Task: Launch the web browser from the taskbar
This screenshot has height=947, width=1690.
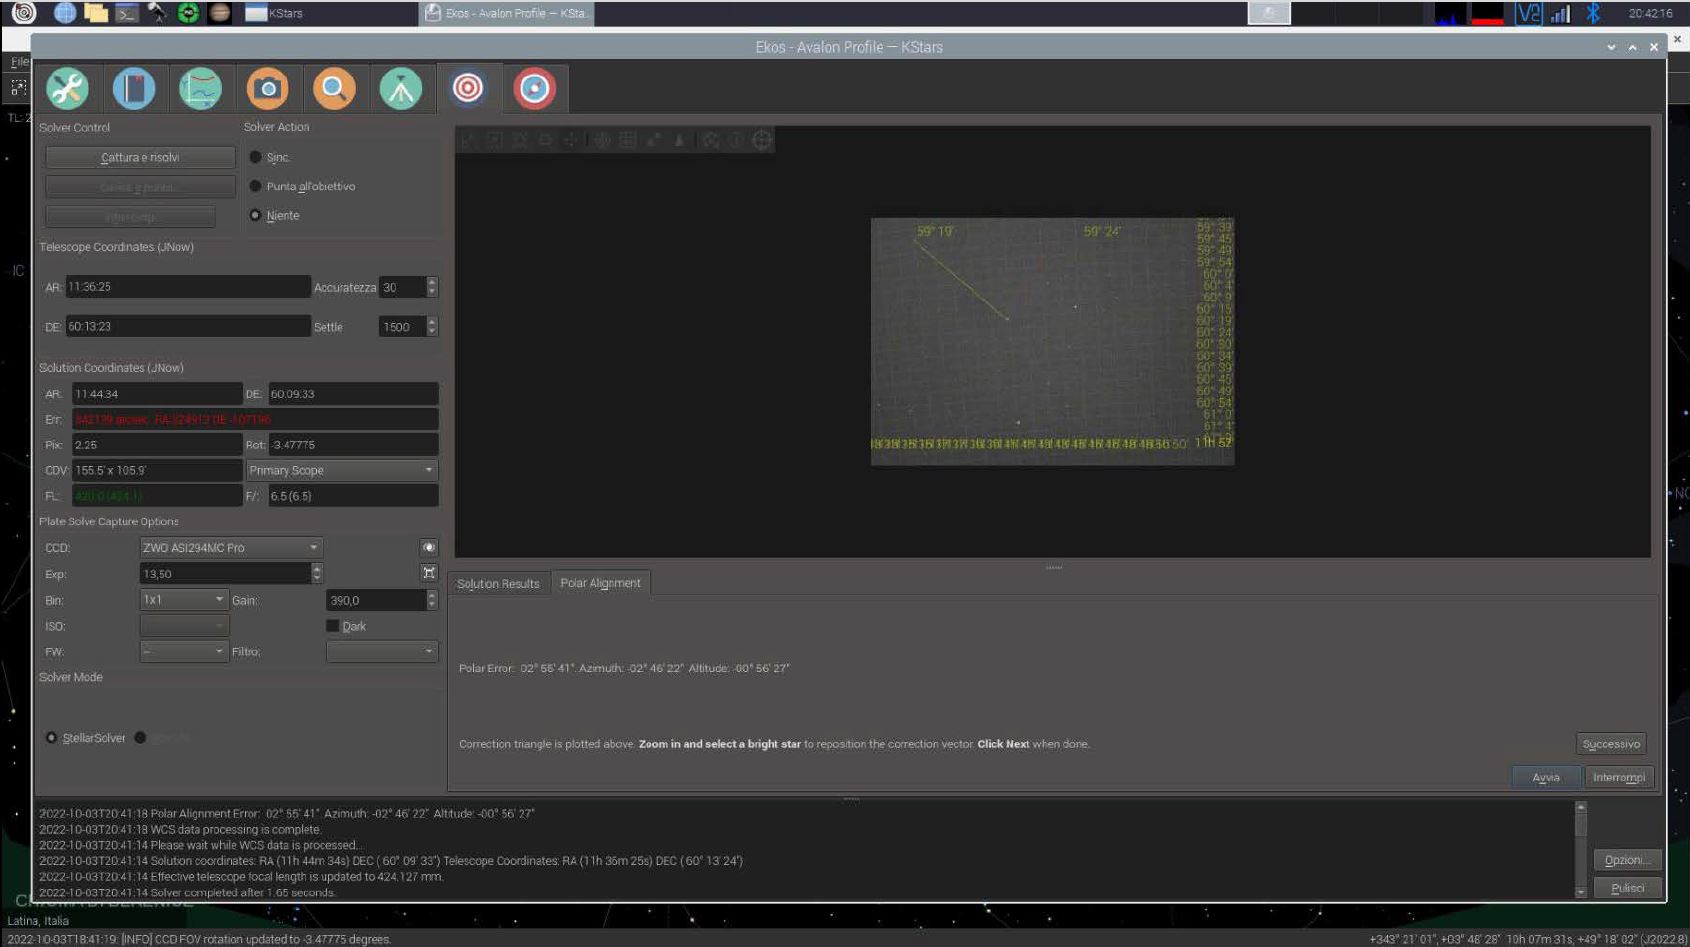Action: 65,13
